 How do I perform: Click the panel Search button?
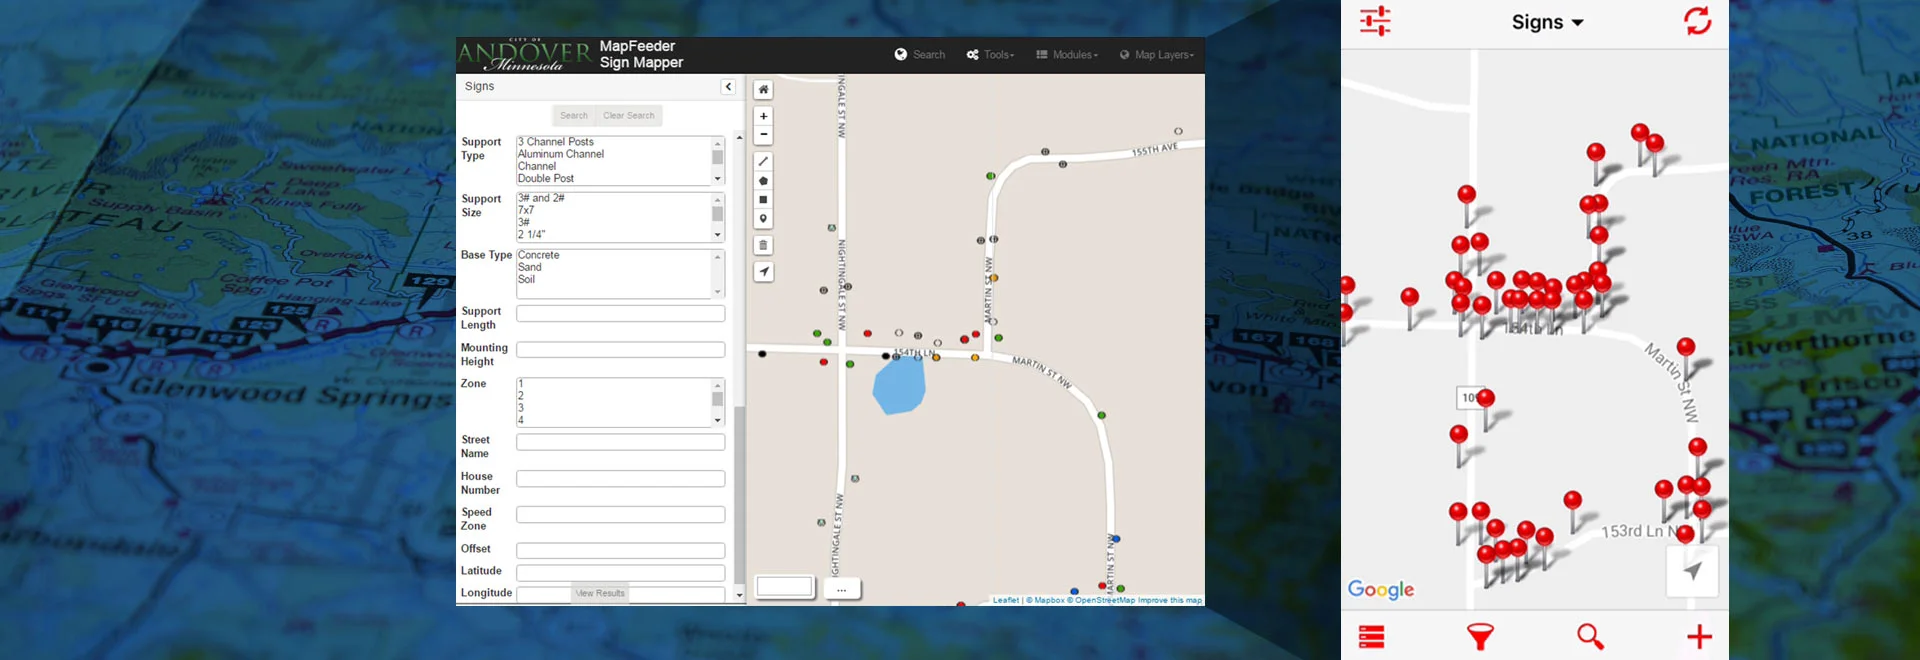pos(574,116)
